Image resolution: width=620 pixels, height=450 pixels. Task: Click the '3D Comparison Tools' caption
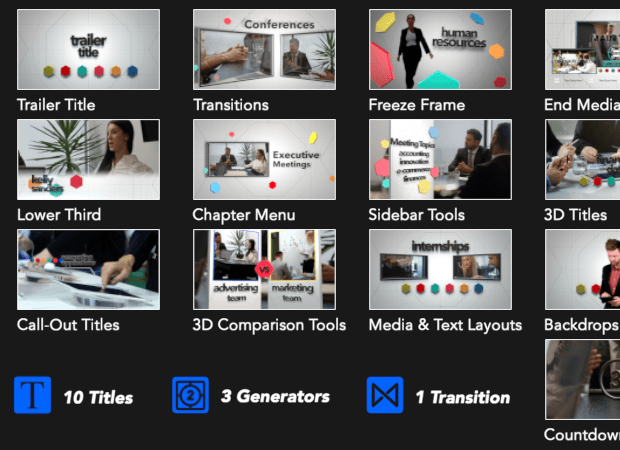[269, 325]
